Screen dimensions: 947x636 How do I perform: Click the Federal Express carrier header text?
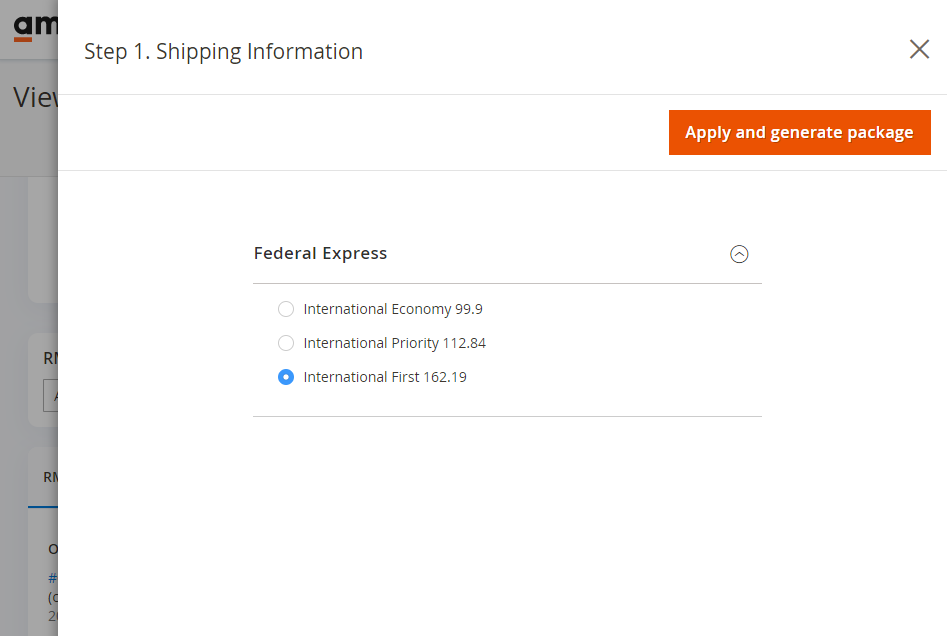click(320, 253)
